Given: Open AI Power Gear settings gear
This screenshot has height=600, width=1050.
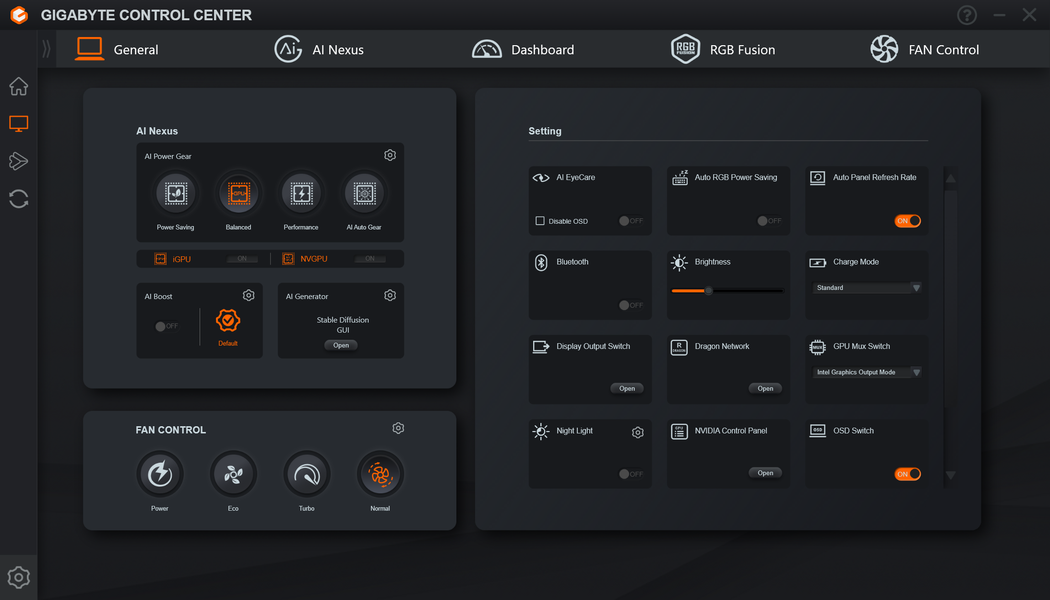Looking at the screenshot, I should (x=390, y=155).
